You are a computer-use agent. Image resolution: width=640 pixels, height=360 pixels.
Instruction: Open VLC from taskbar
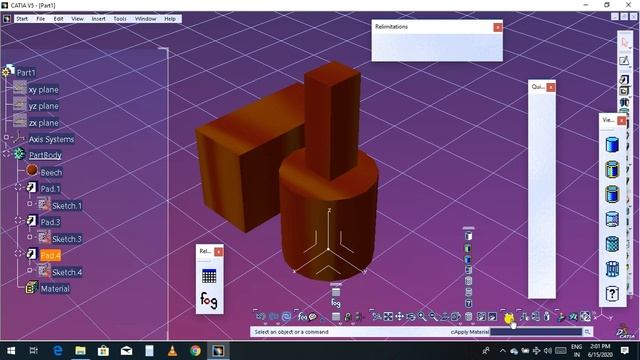pyautogui.click(x=172, y=351)
